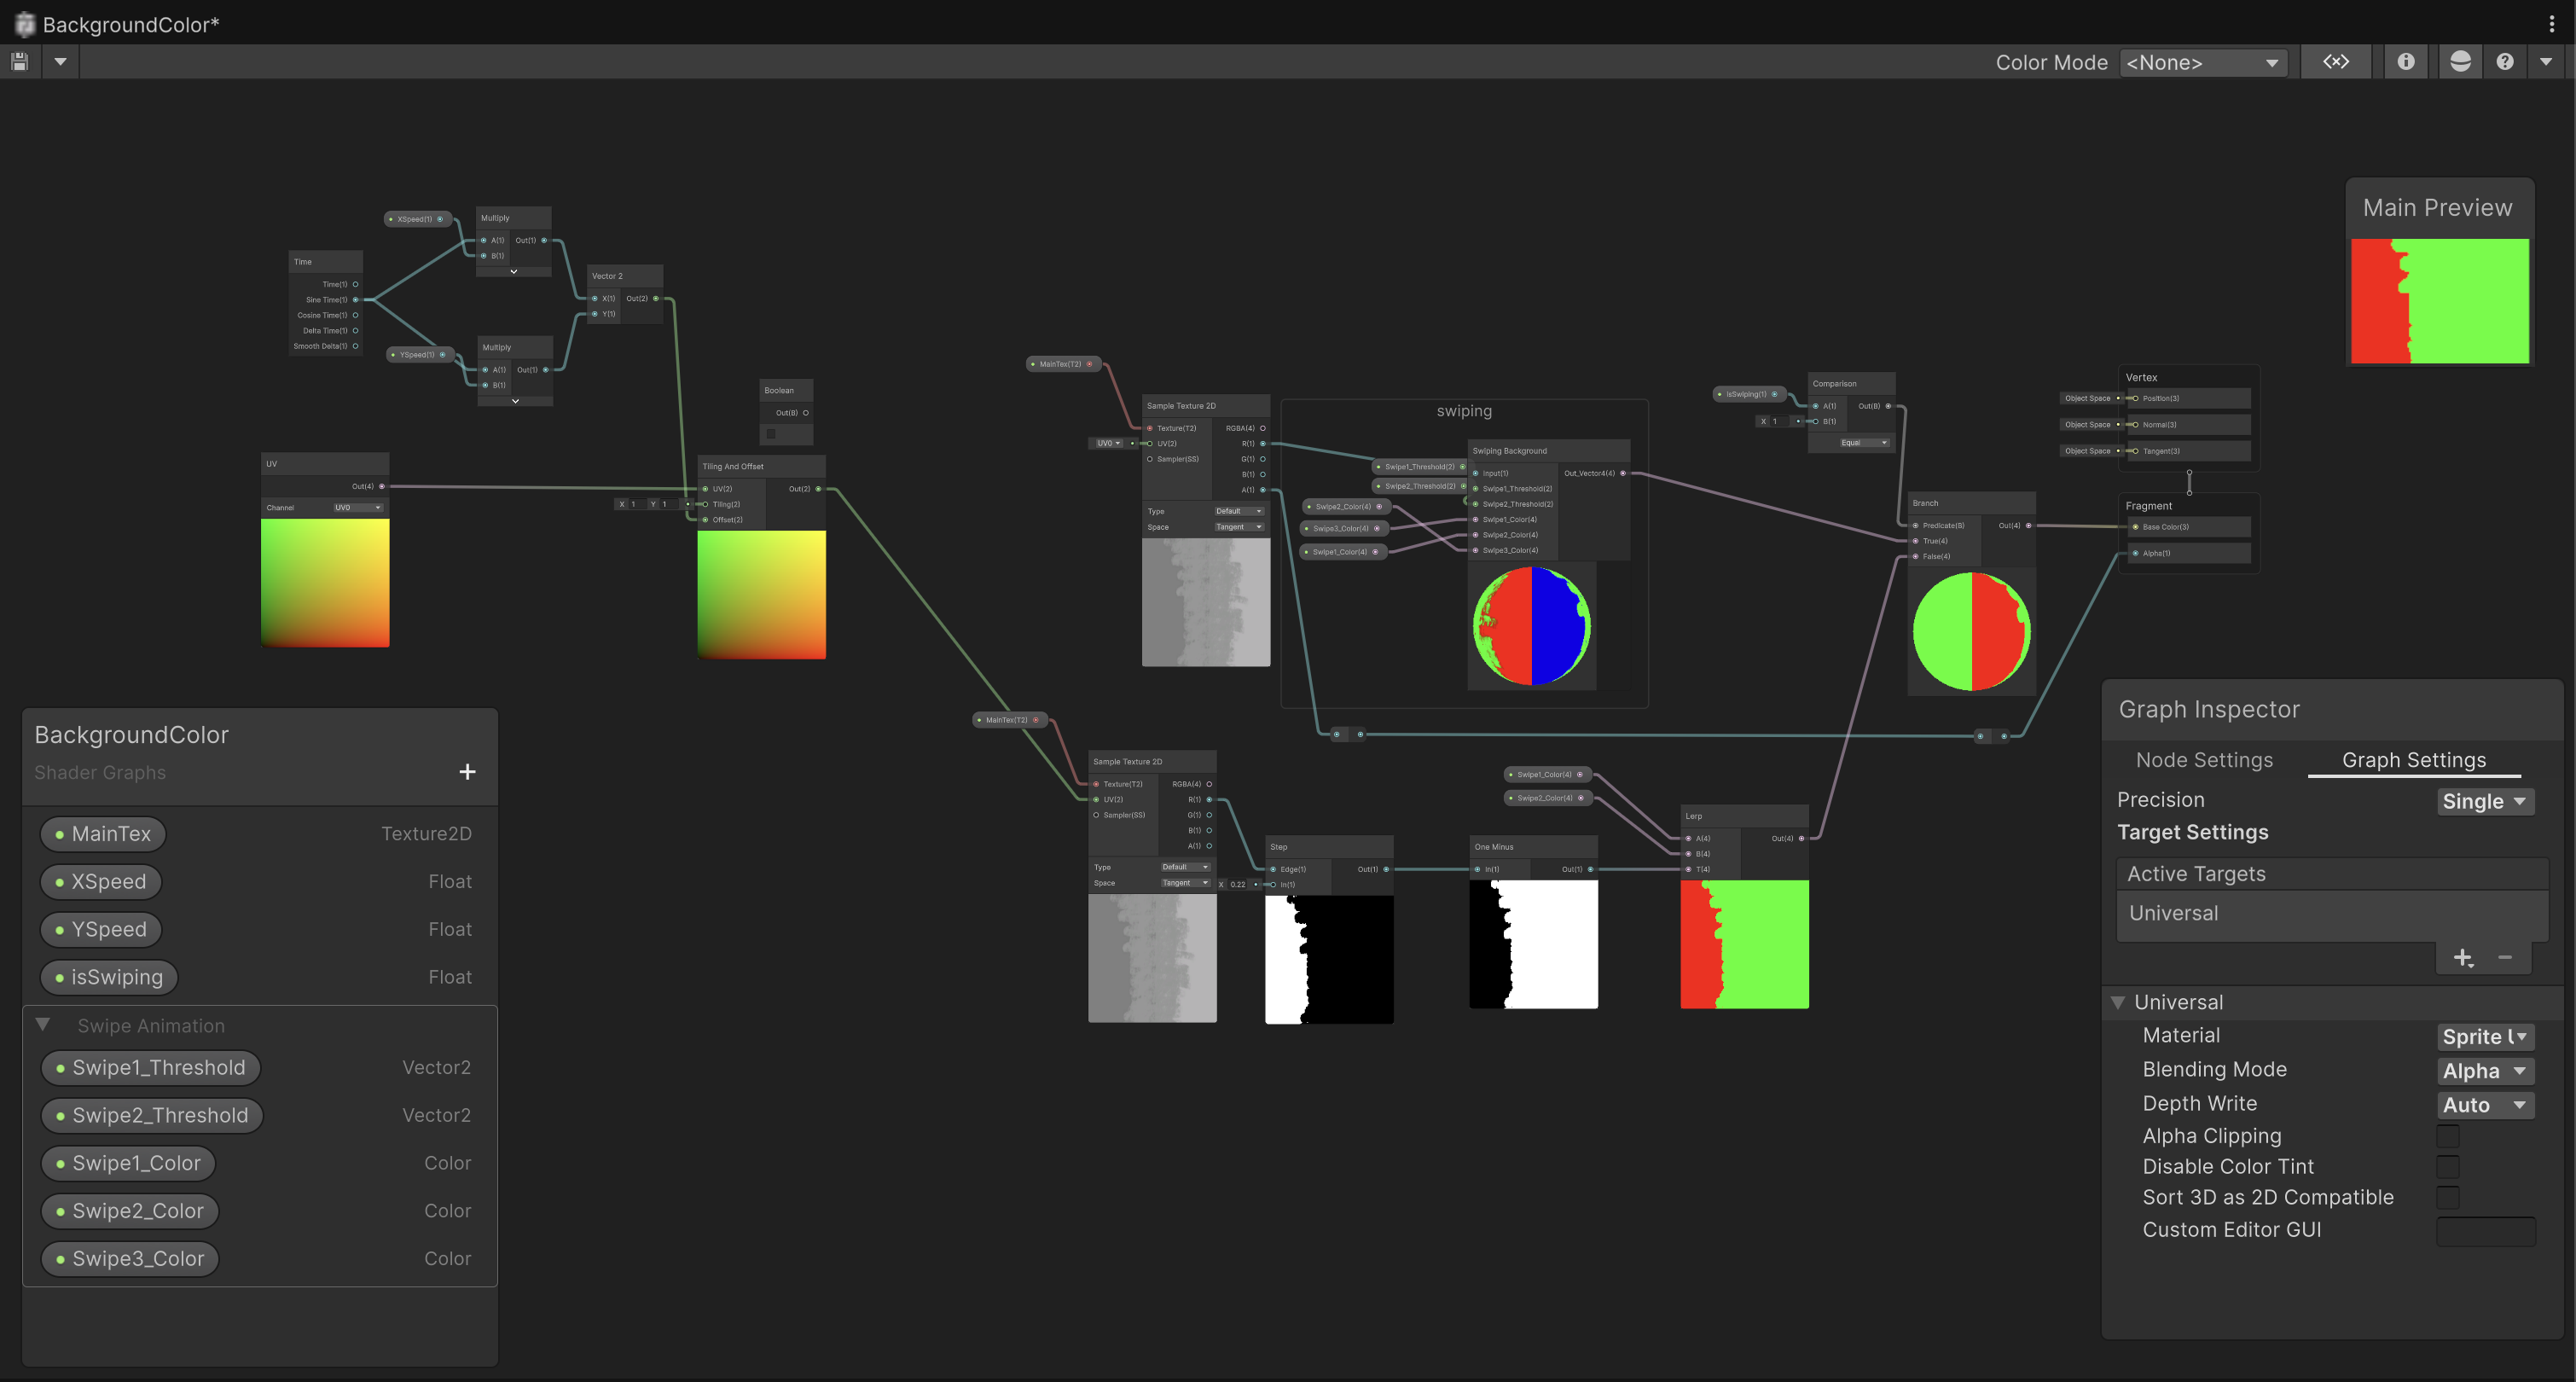Screen dimensions: 2576x1382
Task: Click the Custom Editor GUI input field
Action: pyautogui.click(x=2485, y=1231)
